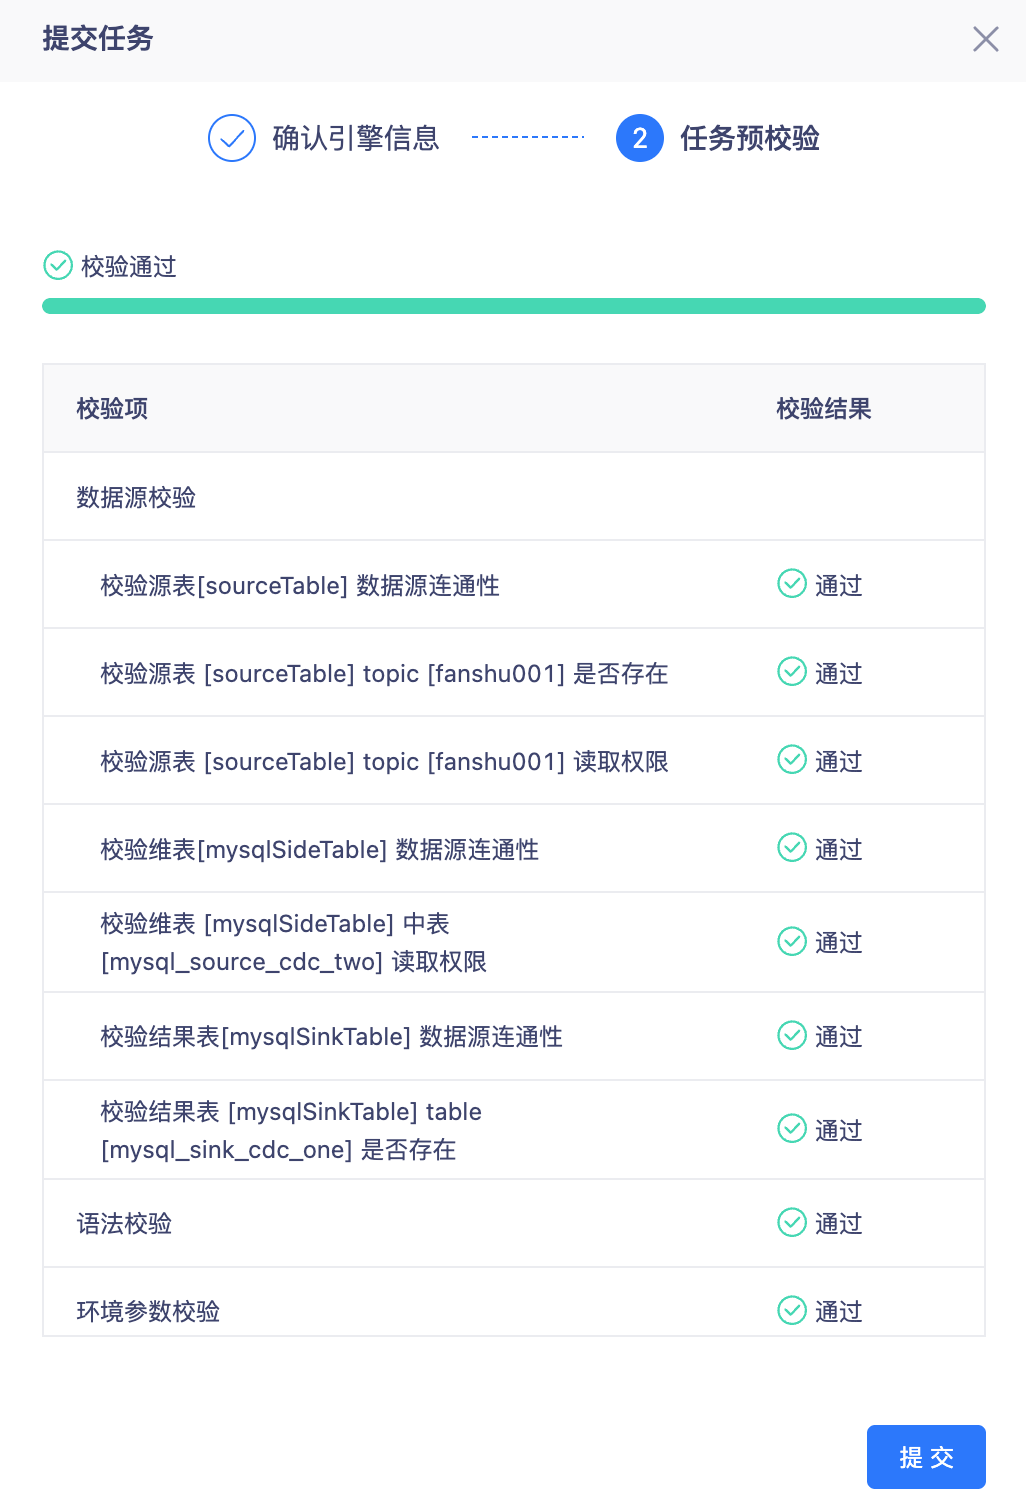The height and width of the screenshot is (1508, 1026).
Task: Click pass icon for 环境参数校验 row
Action: 792,1310
